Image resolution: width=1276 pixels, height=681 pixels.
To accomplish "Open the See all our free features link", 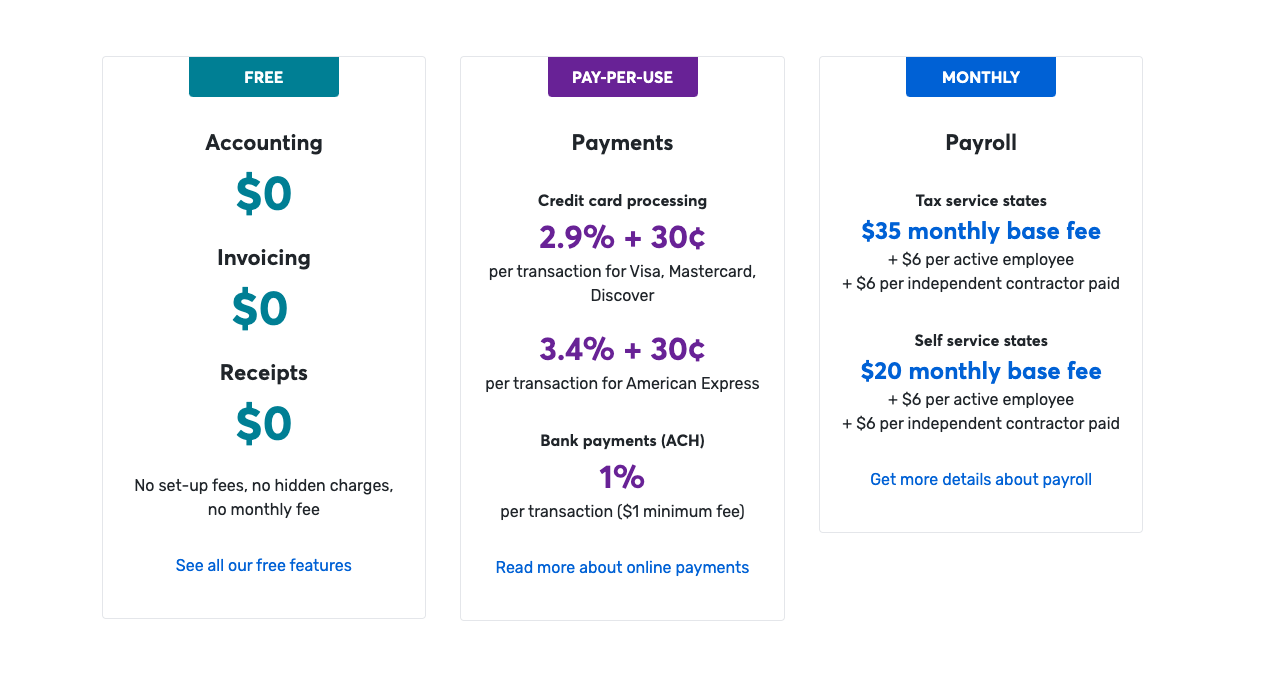I will (264, 565).
